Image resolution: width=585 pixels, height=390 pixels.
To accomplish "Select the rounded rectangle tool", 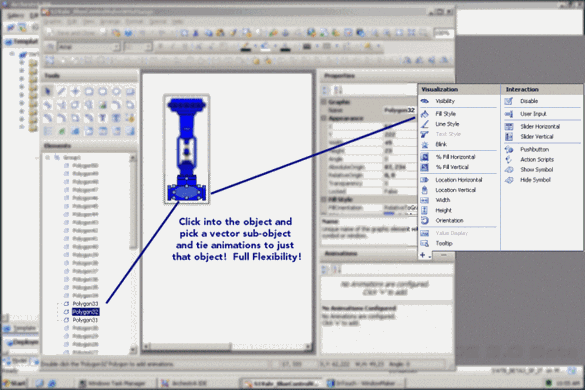I will pos(103,91).
